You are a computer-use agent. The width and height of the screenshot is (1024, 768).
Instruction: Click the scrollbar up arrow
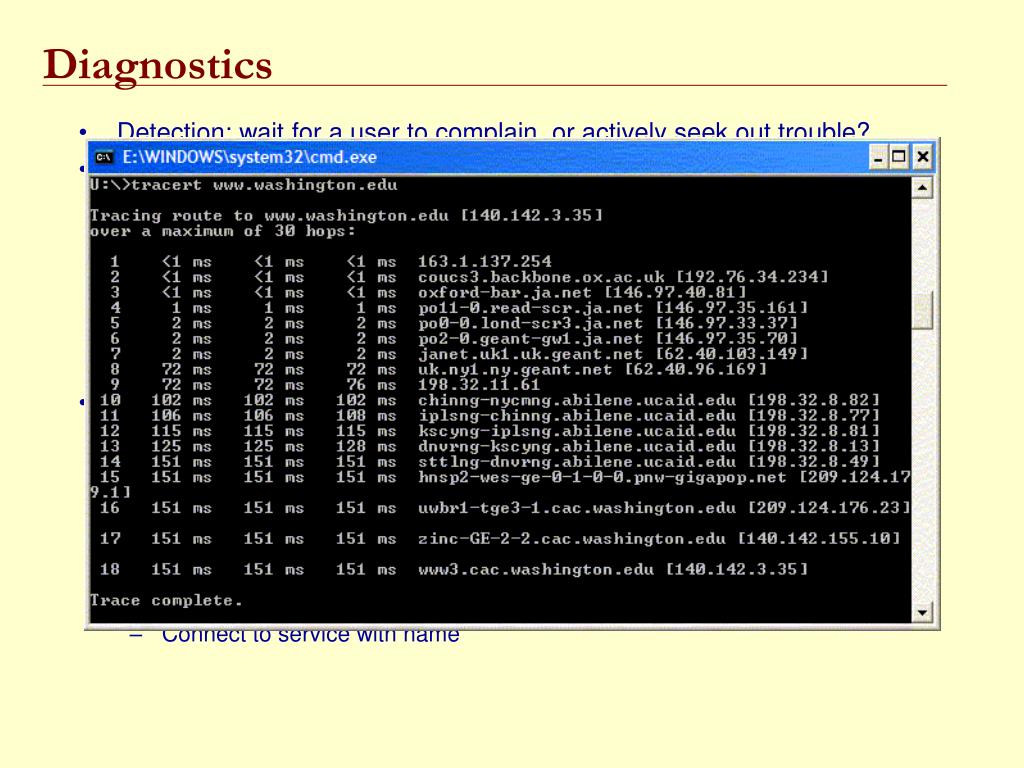(x=921, y=188)
